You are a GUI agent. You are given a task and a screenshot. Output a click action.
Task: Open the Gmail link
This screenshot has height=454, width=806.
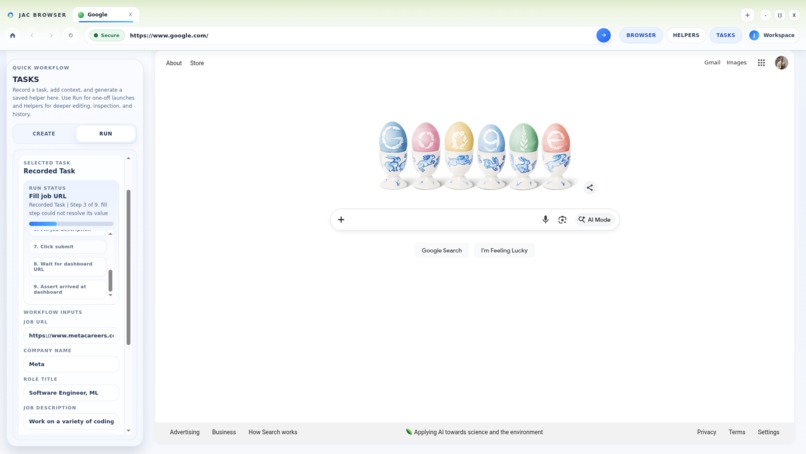click(712, 63)
